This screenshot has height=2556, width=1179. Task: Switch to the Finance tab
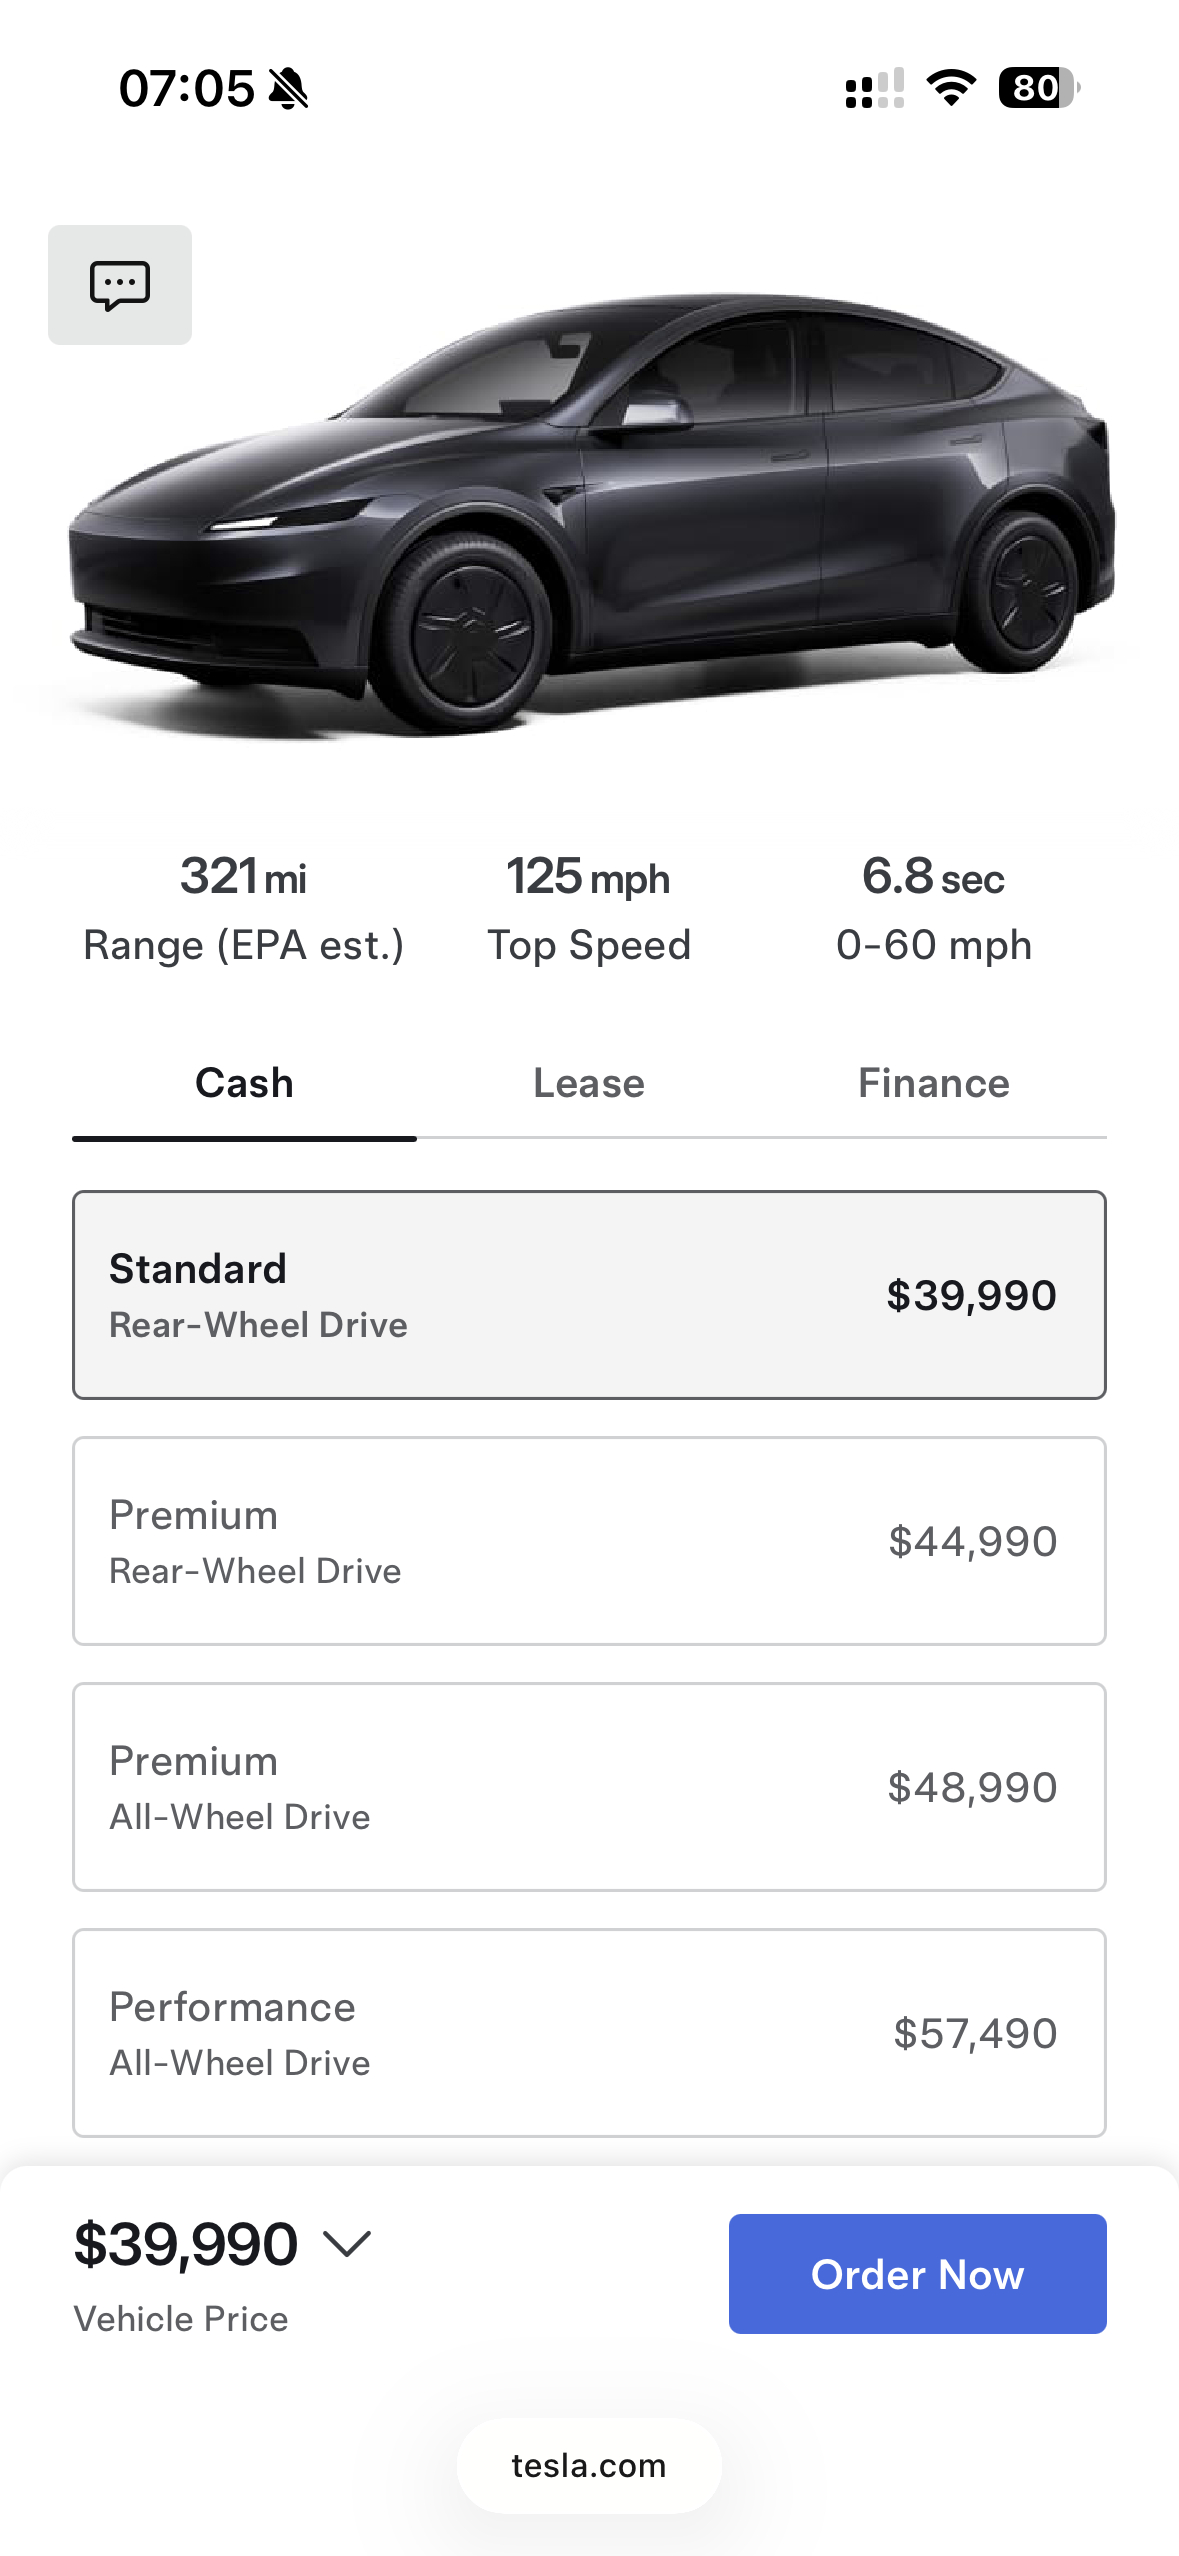coord(933,1083)
